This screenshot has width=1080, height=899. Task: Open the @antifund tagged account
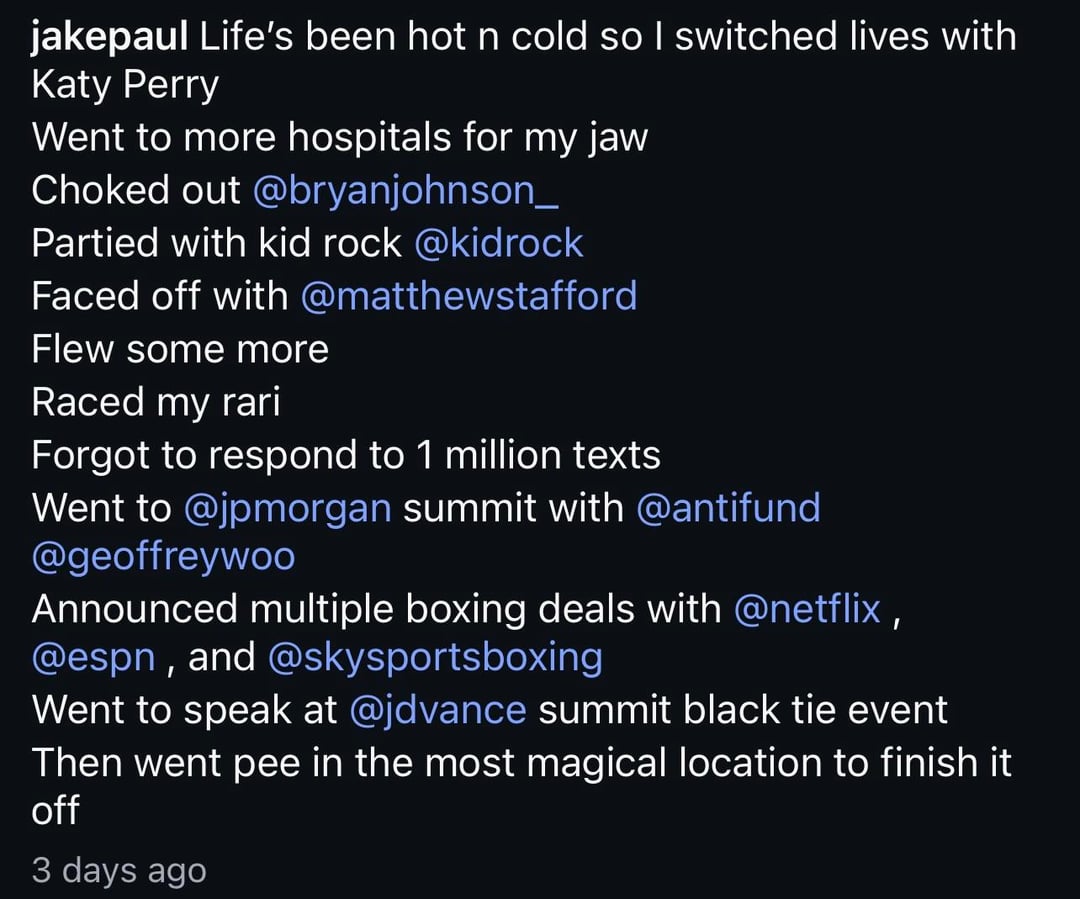tap(728, 508)
